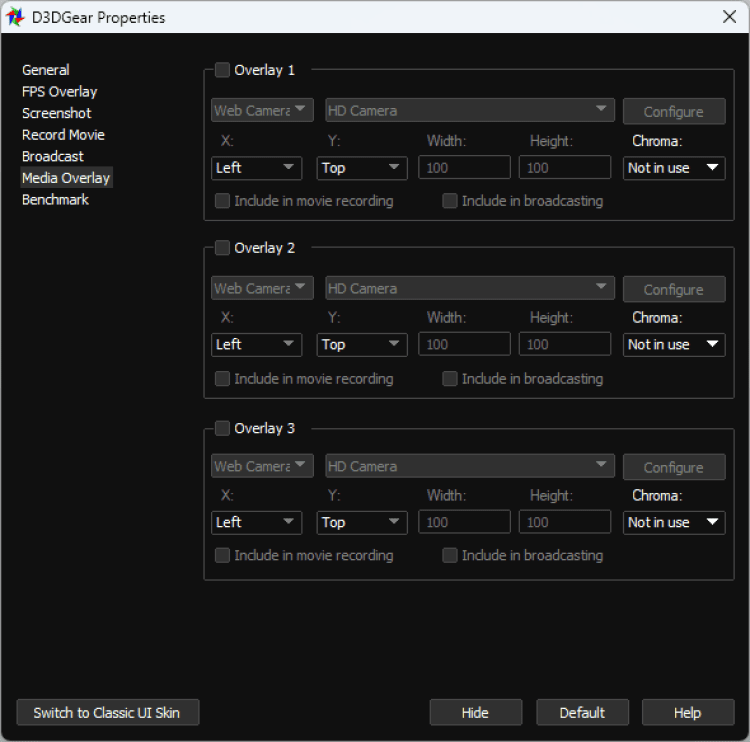This screenshot has width=750, height=742.
Task: Open Overlay 3 HD Camera device dropdown
Action: click(x=470, y=466)
